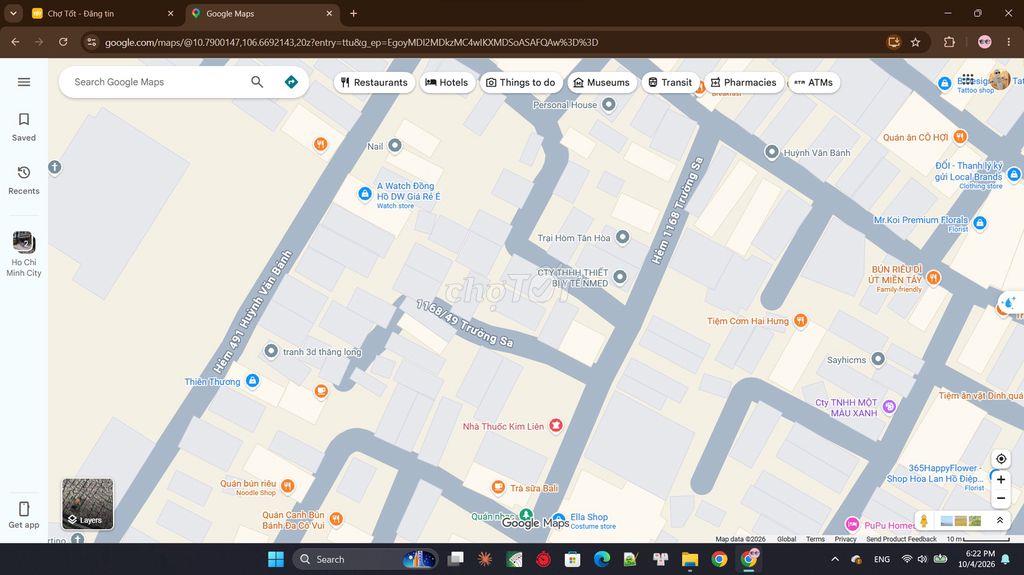The height and width of the screenshot is (575, 1024).
Task: Click Trại Hòm Tân Hòa marker
Action: [x=622, y=237]
